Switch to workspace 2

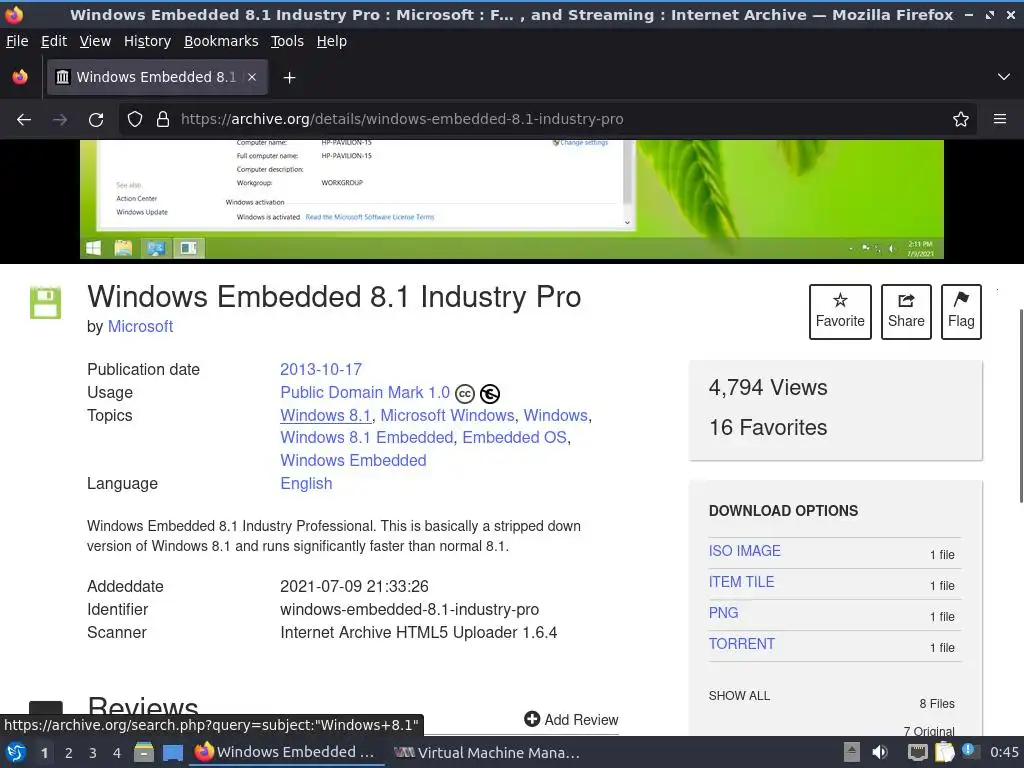69,753
